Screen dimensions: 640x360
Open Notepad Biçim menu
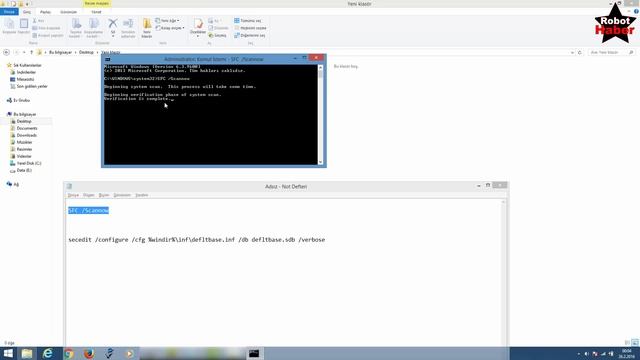104,195
